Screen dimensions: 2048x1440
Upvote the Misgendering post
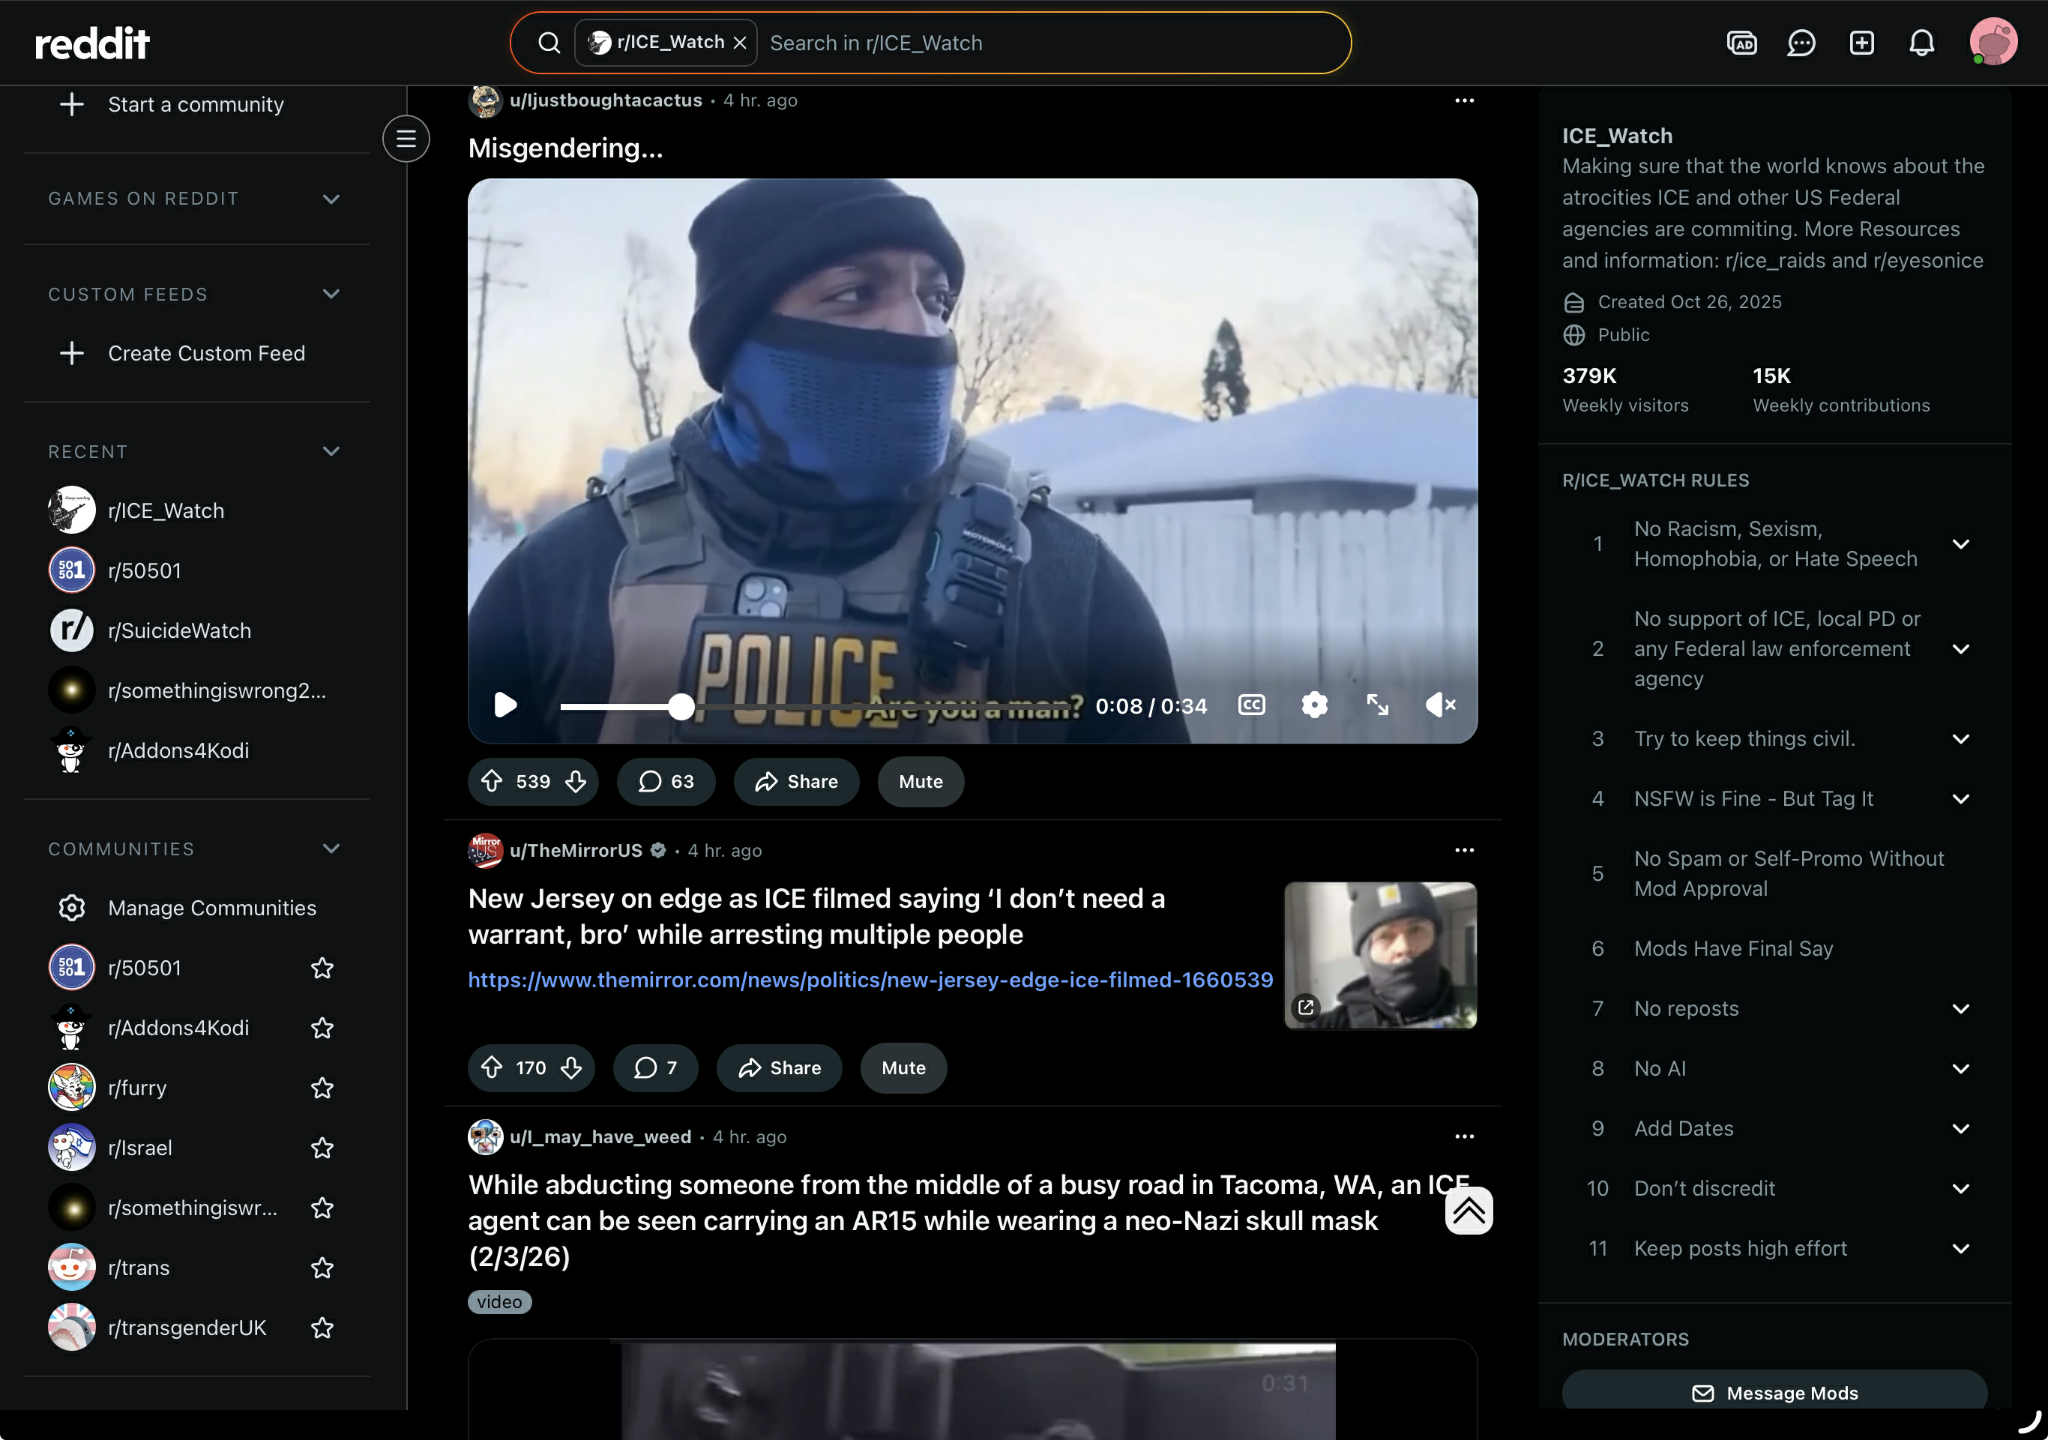[x=492, y=781]
